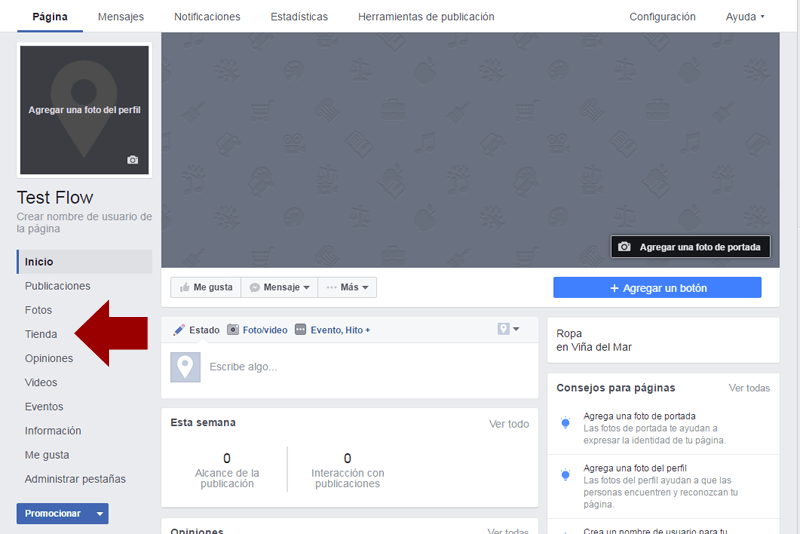Click the Consejos para páginas heading
The image size is (800, 534).
tap(616, 388)
